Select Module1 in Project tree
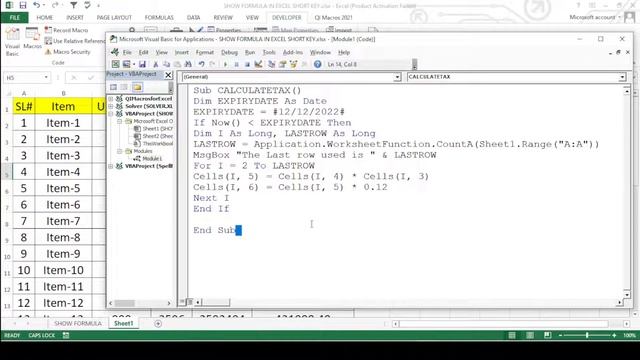Image resolution: width=640 pixels, height=360 pixels. (148, 158)
